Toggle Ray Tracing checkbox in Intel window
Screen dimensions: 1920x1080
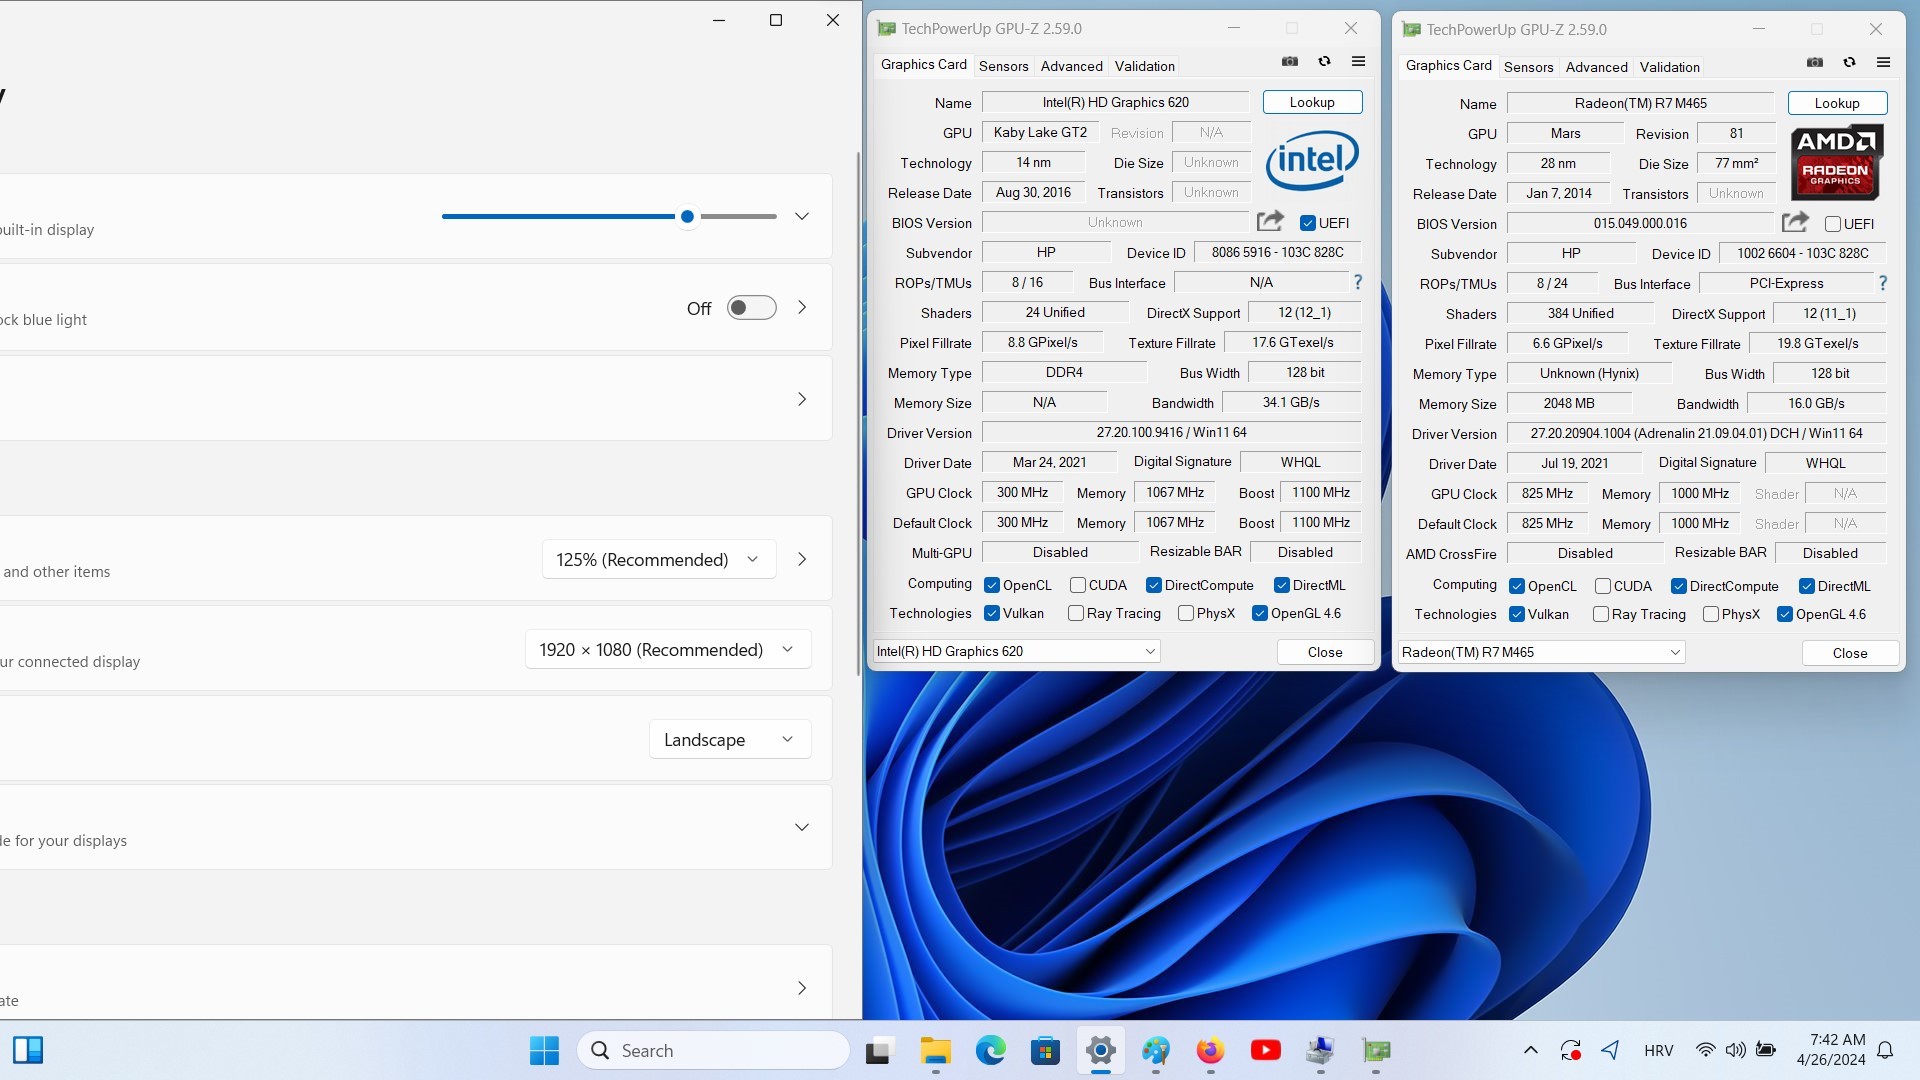pos(1076,613)
